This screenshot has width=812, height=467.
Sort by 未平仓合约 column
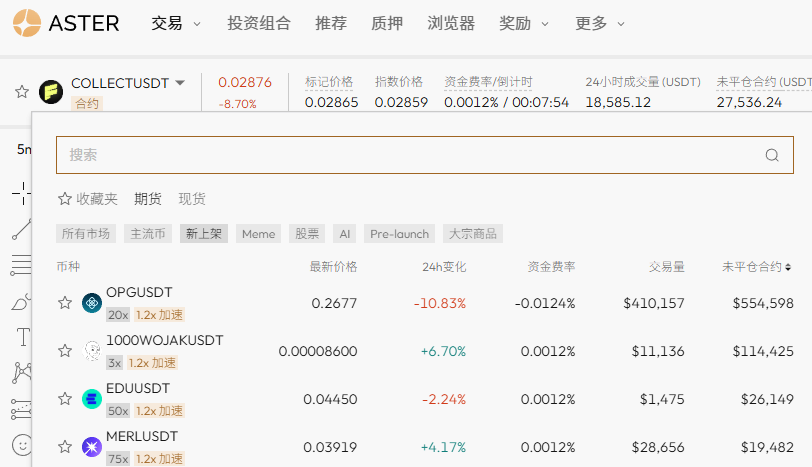pos(757,267)
